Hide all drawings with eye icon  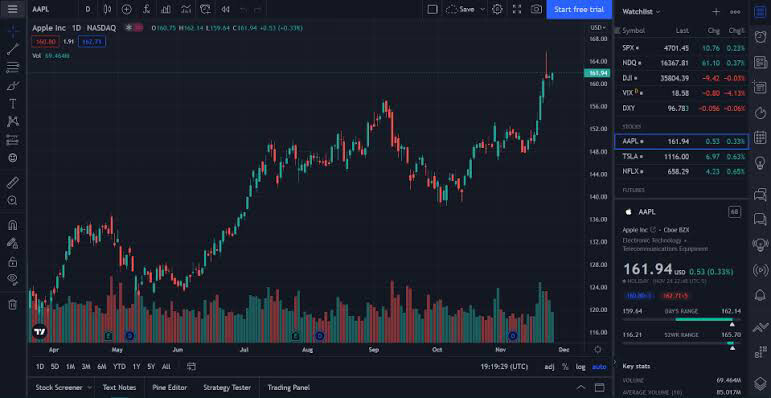point(13,279)
